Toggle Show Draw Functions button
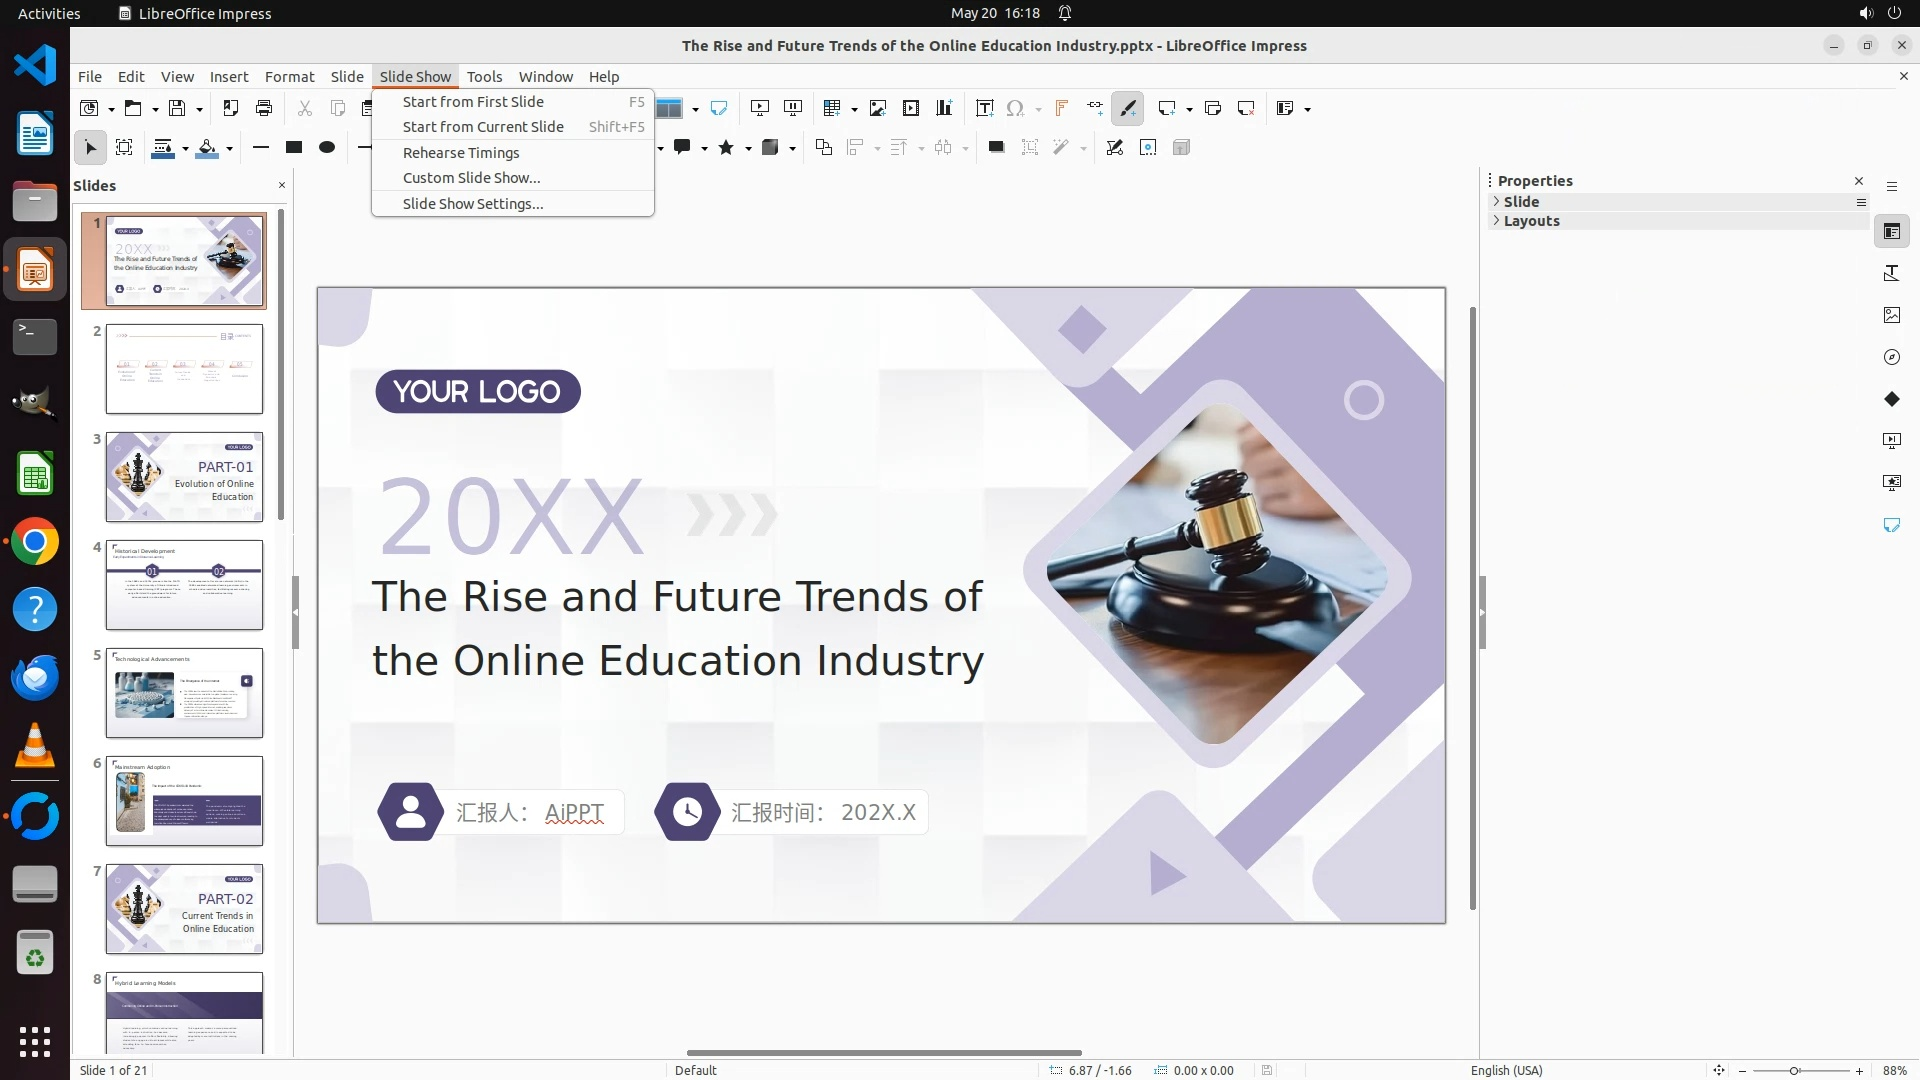 tap(1128, 108)
